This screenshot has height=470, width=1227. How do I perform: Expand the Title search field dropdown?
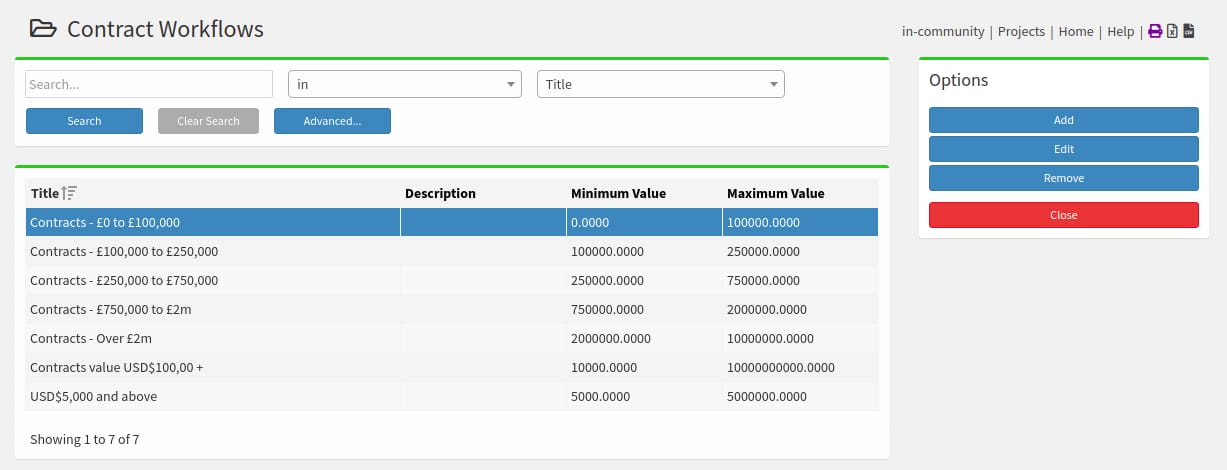[x=660, y=84]
